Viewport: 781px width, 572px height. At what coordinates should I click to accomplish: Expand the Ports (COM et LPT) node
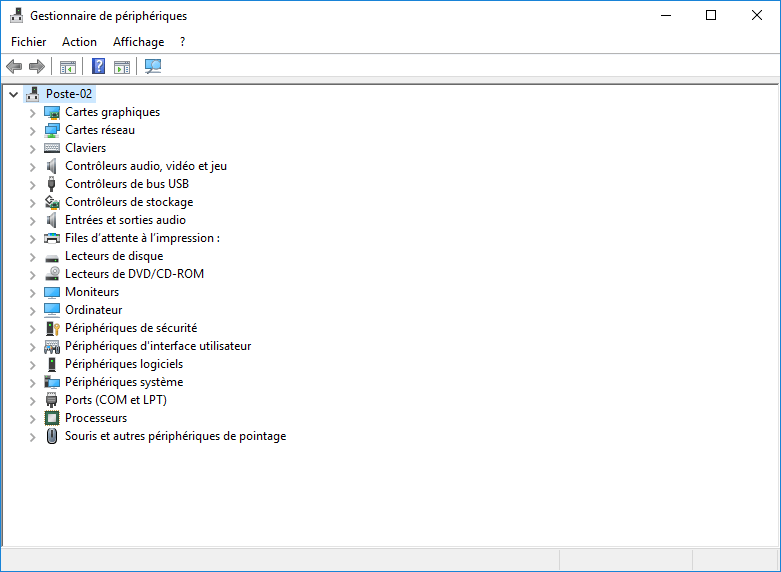[32, 400]
